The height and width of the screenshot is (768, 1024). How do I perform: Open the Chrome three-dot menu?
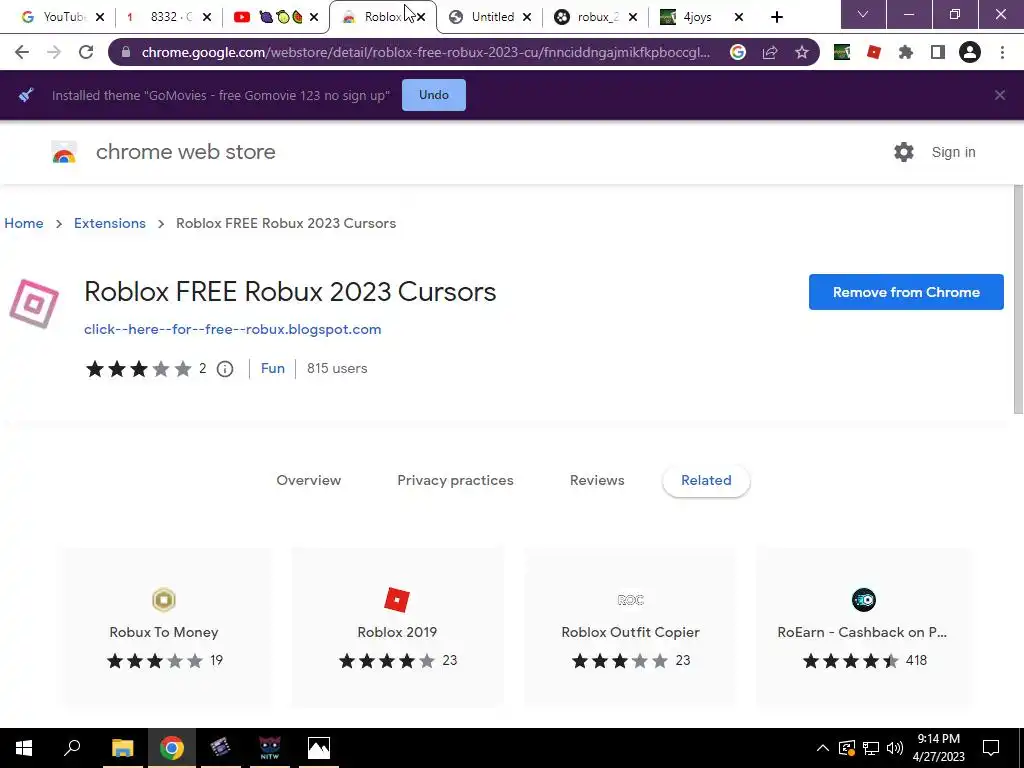point(1002,52)
